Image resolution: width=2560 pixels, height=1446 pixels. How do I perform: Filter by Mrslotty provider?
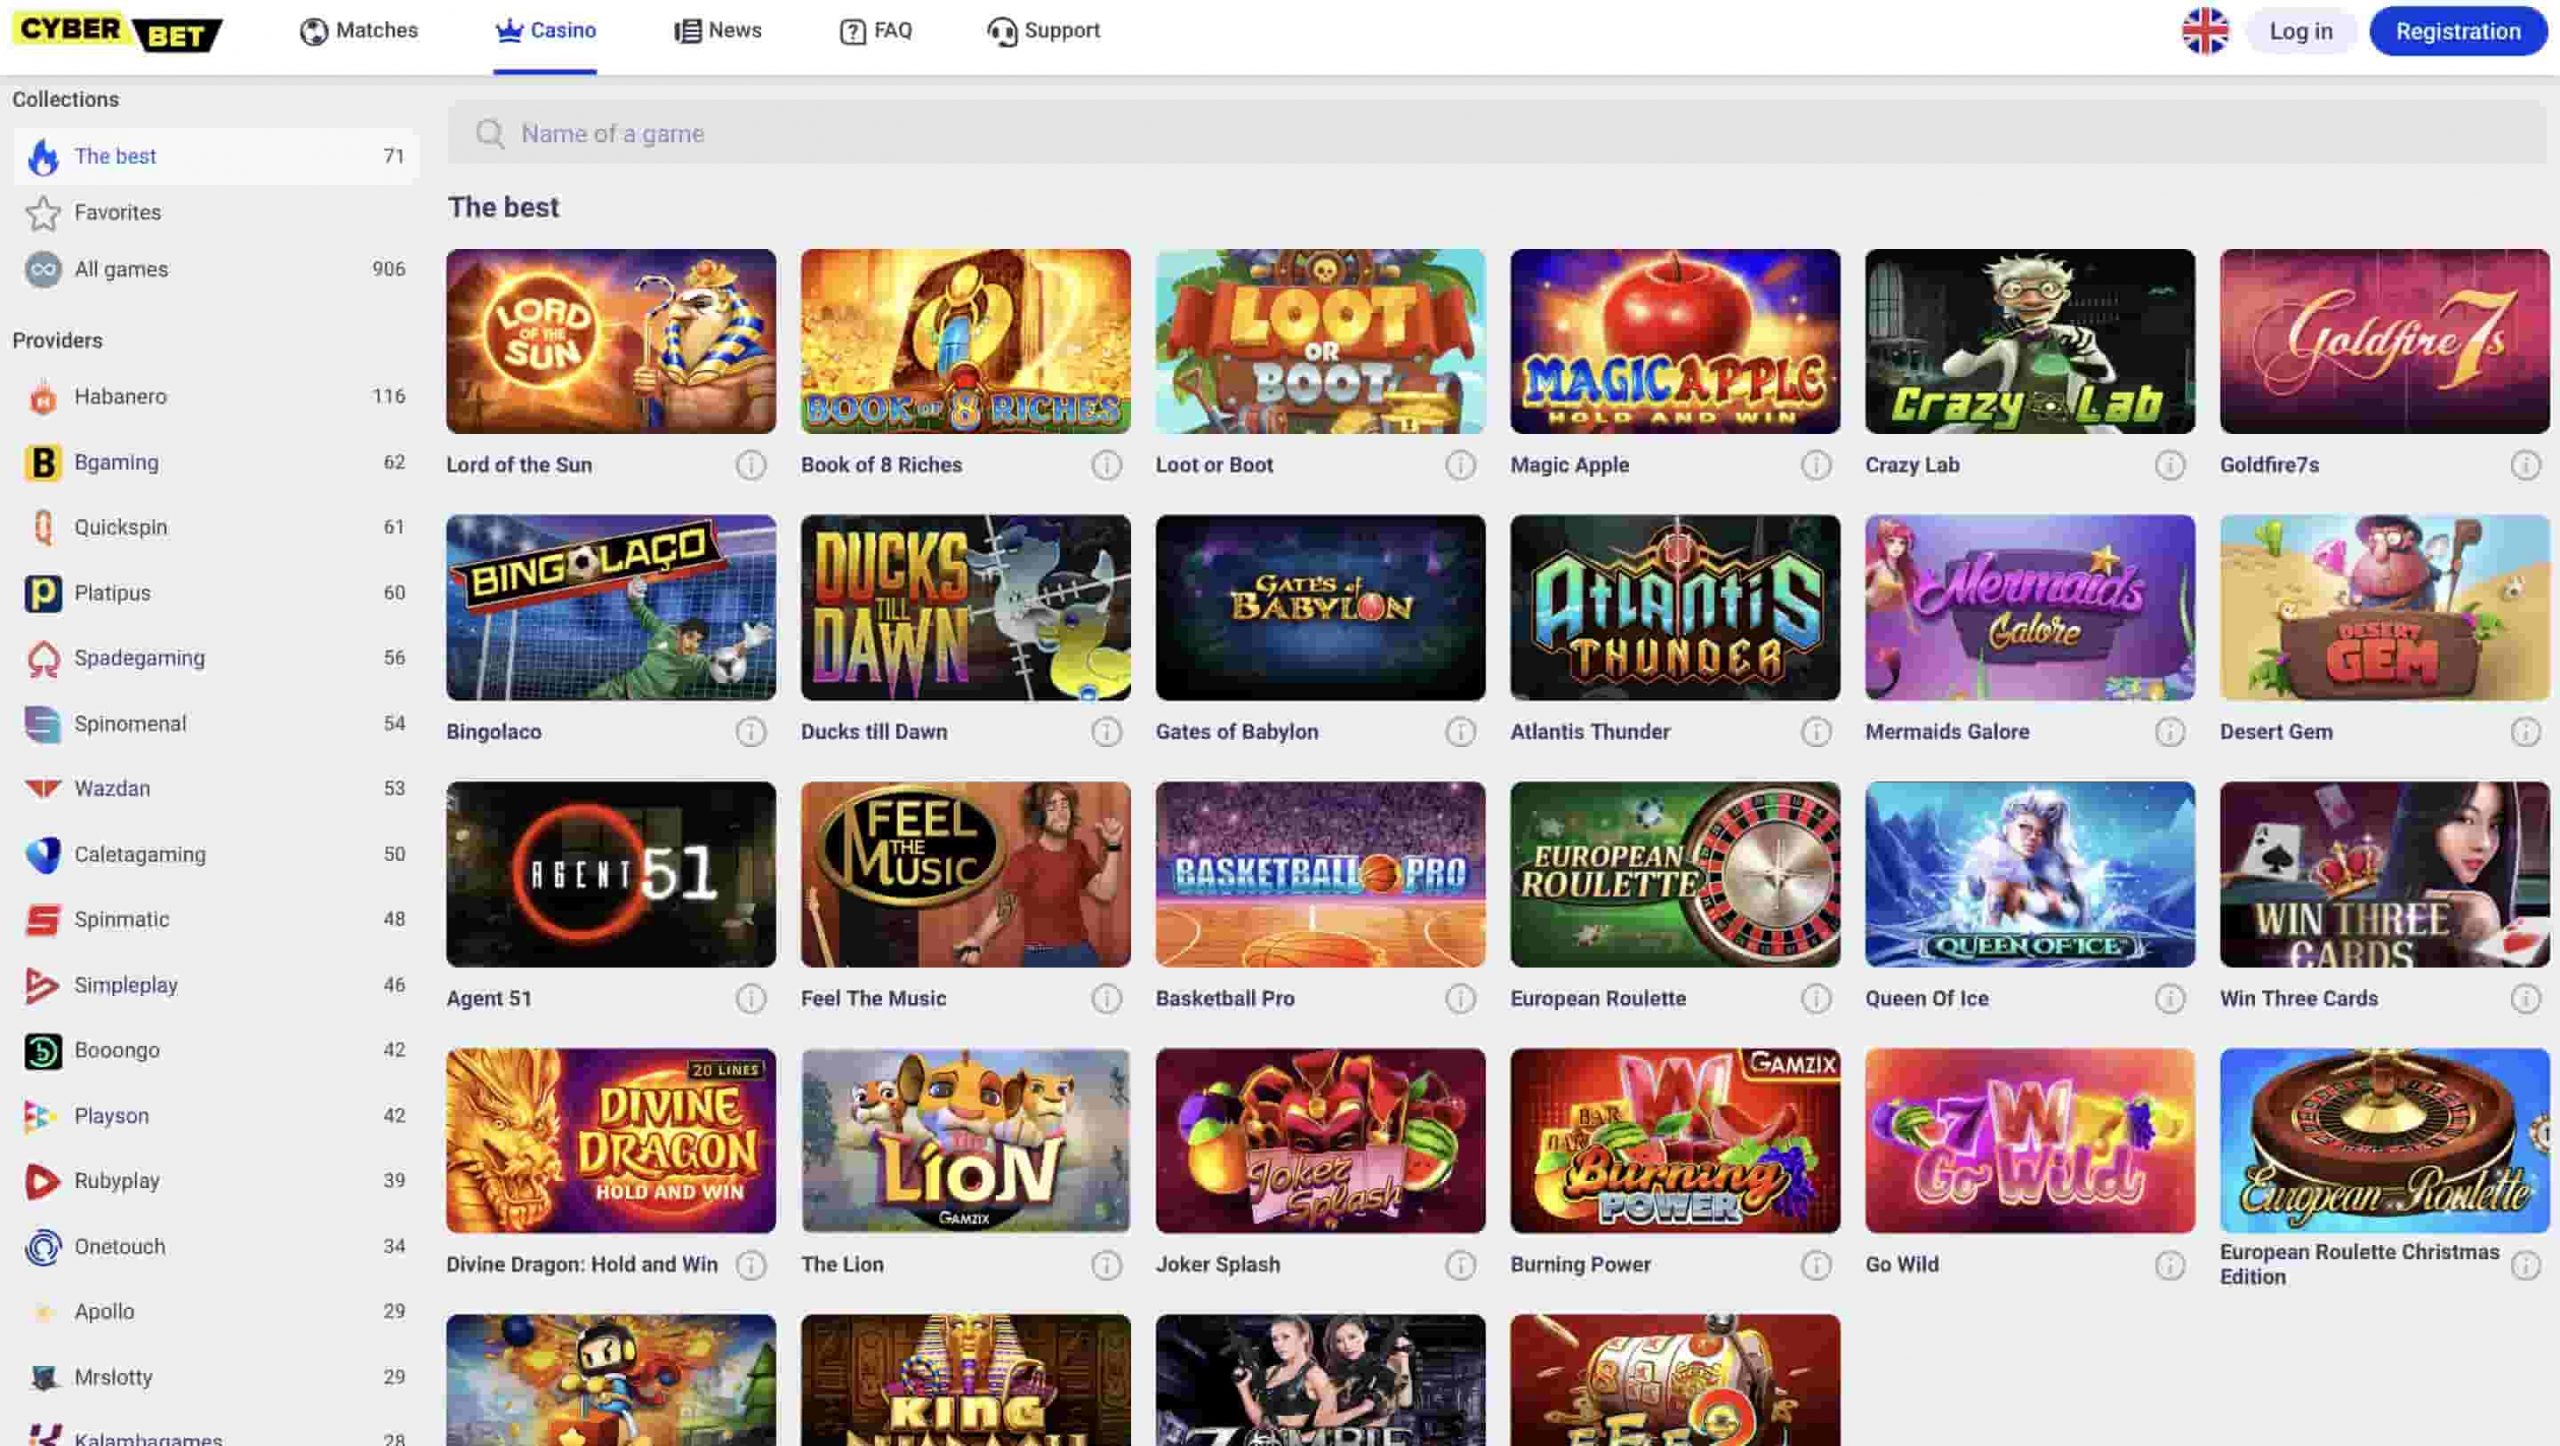[216, 1378]
